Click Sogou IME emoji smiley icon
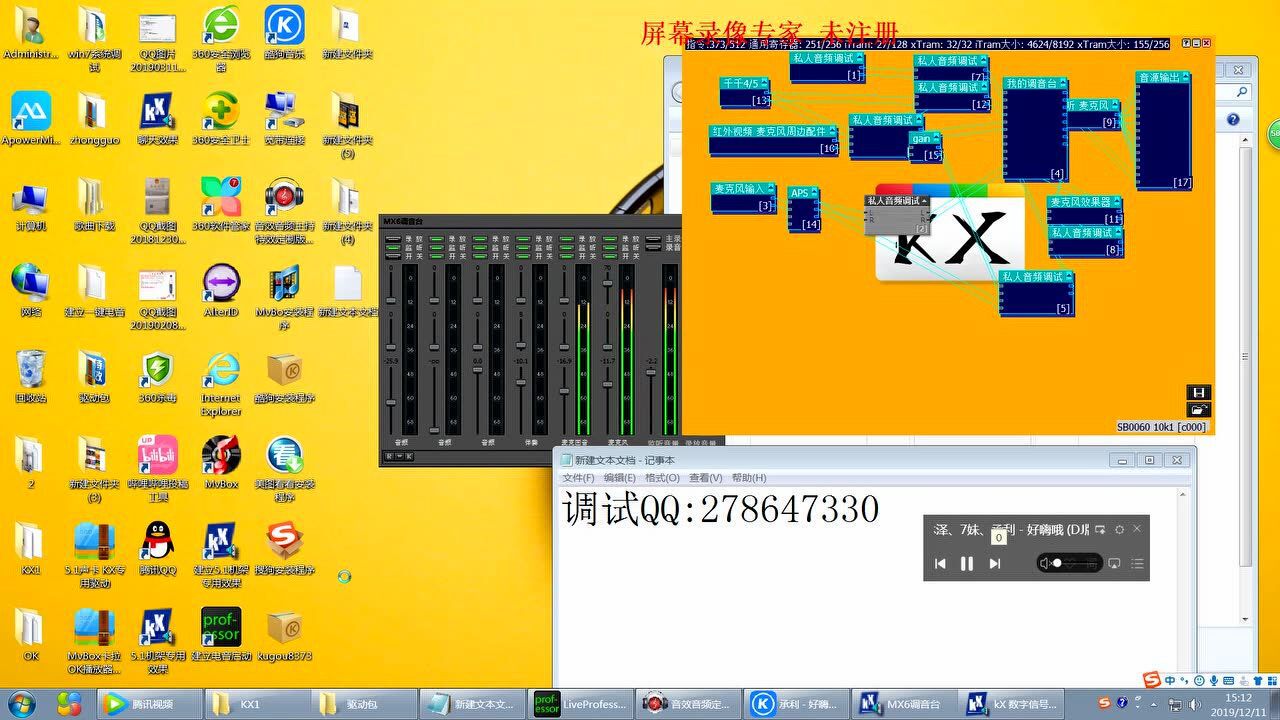 [1199, 680]
